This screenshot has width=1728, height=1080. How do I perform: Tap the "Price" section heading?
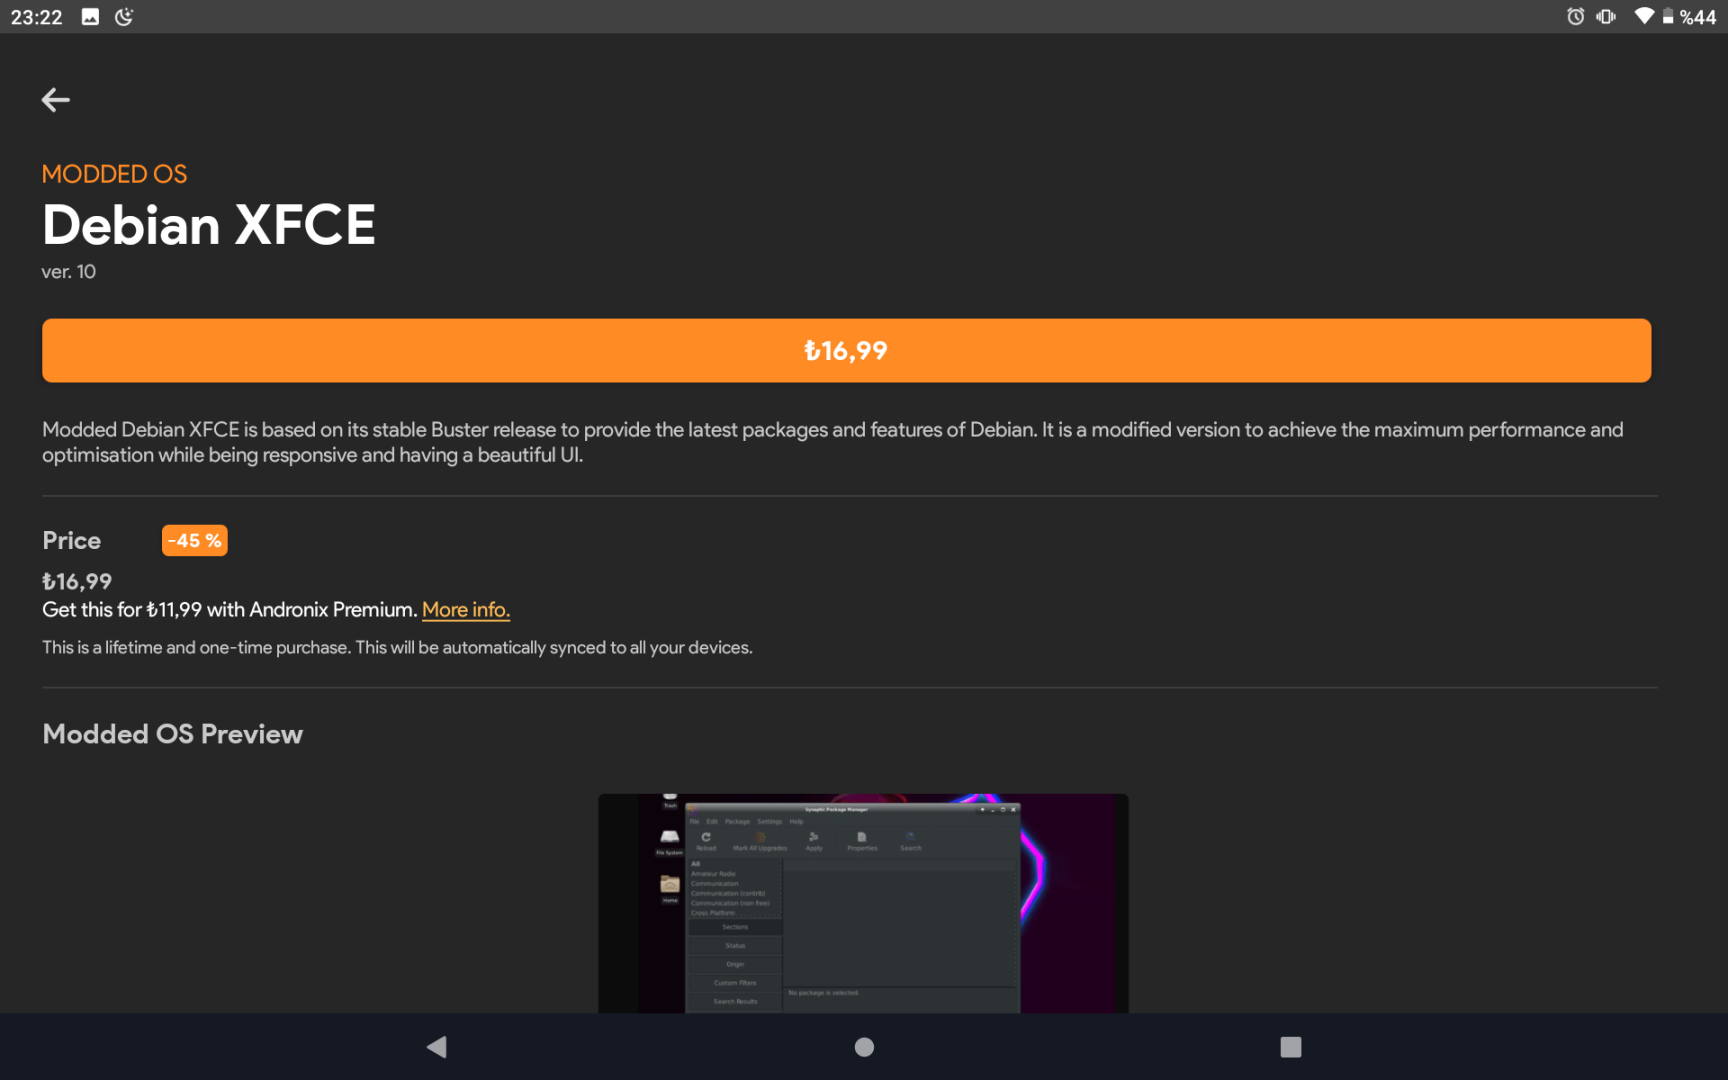[72, 541]
